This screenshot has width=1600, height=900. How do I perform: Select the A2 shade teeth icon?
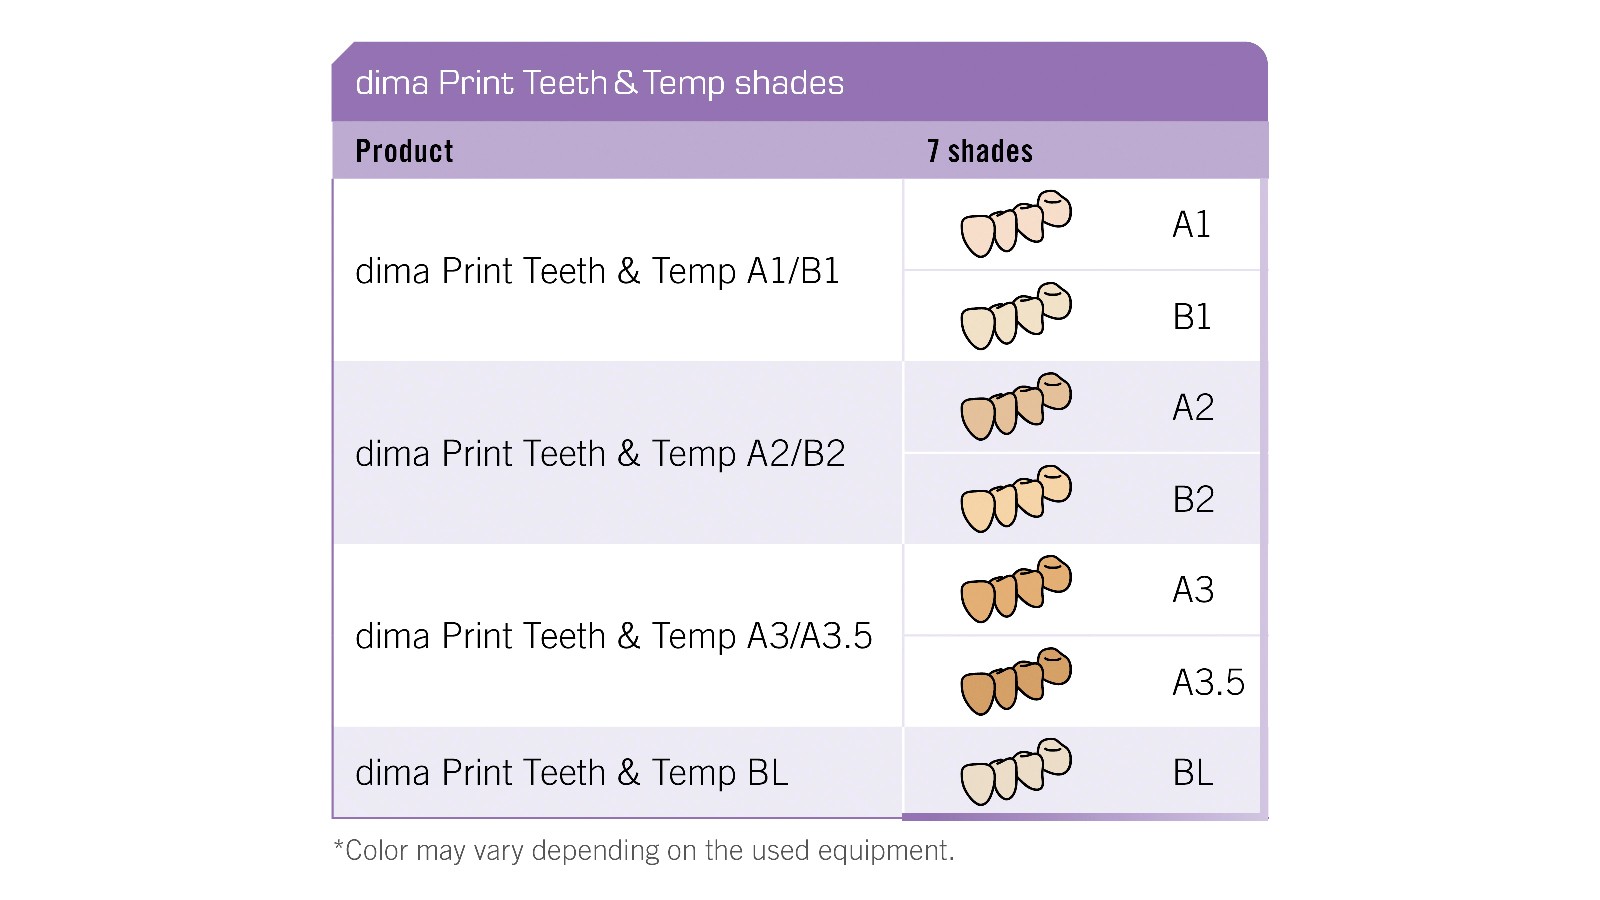click(x=1015, y=407)
